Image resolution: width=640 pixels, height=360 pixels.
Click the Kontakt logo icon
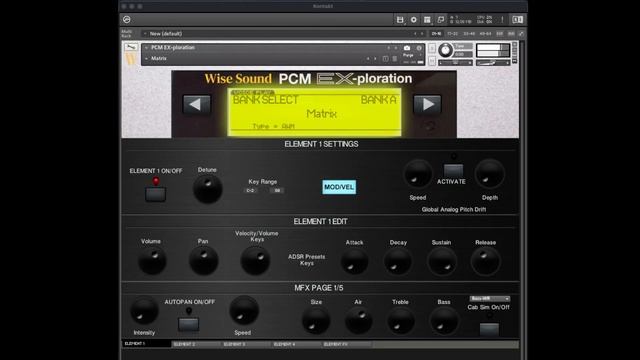pyautogui.click(x=127, y=20)
